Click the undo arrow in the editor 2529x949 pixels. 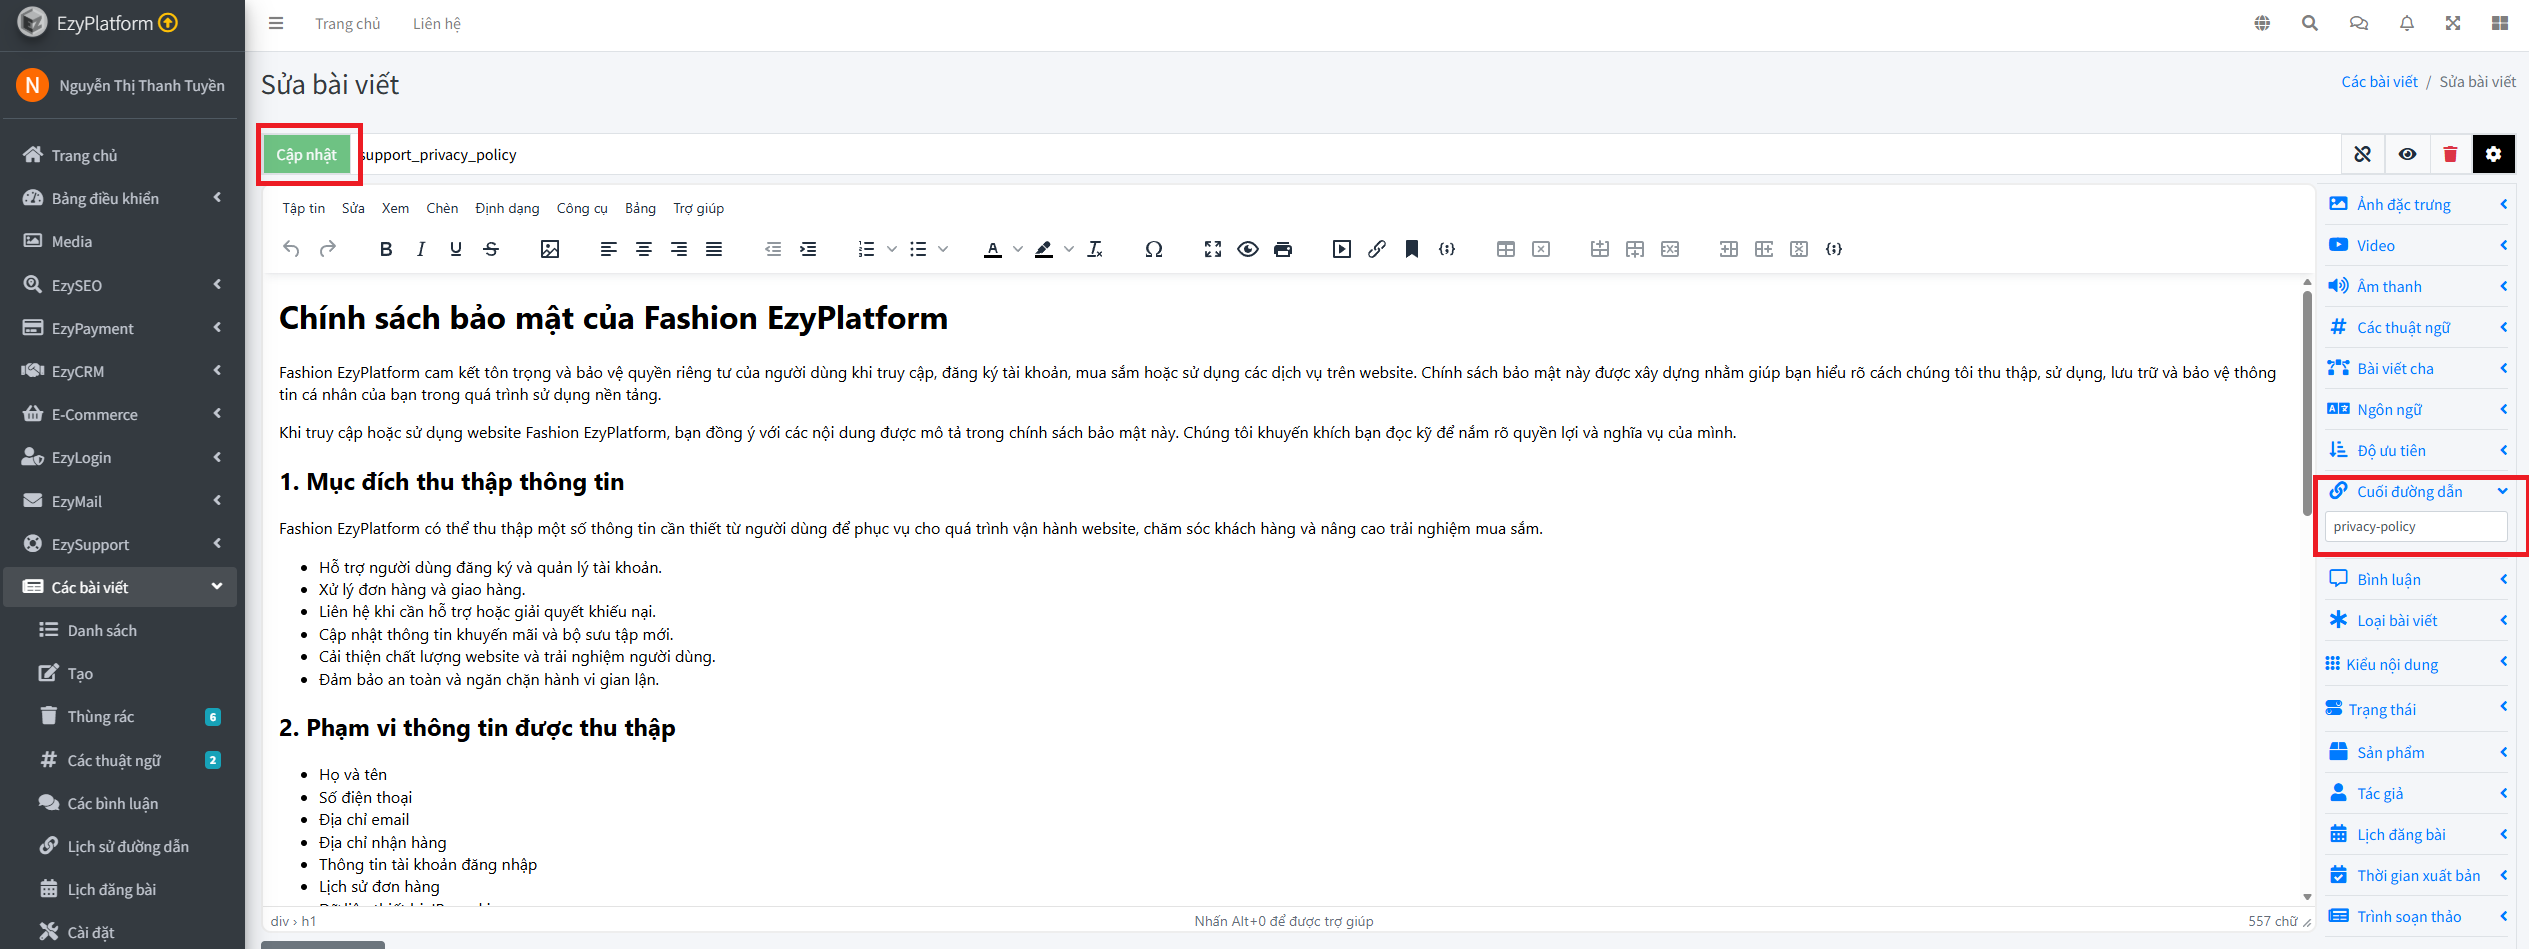point(291,249)
